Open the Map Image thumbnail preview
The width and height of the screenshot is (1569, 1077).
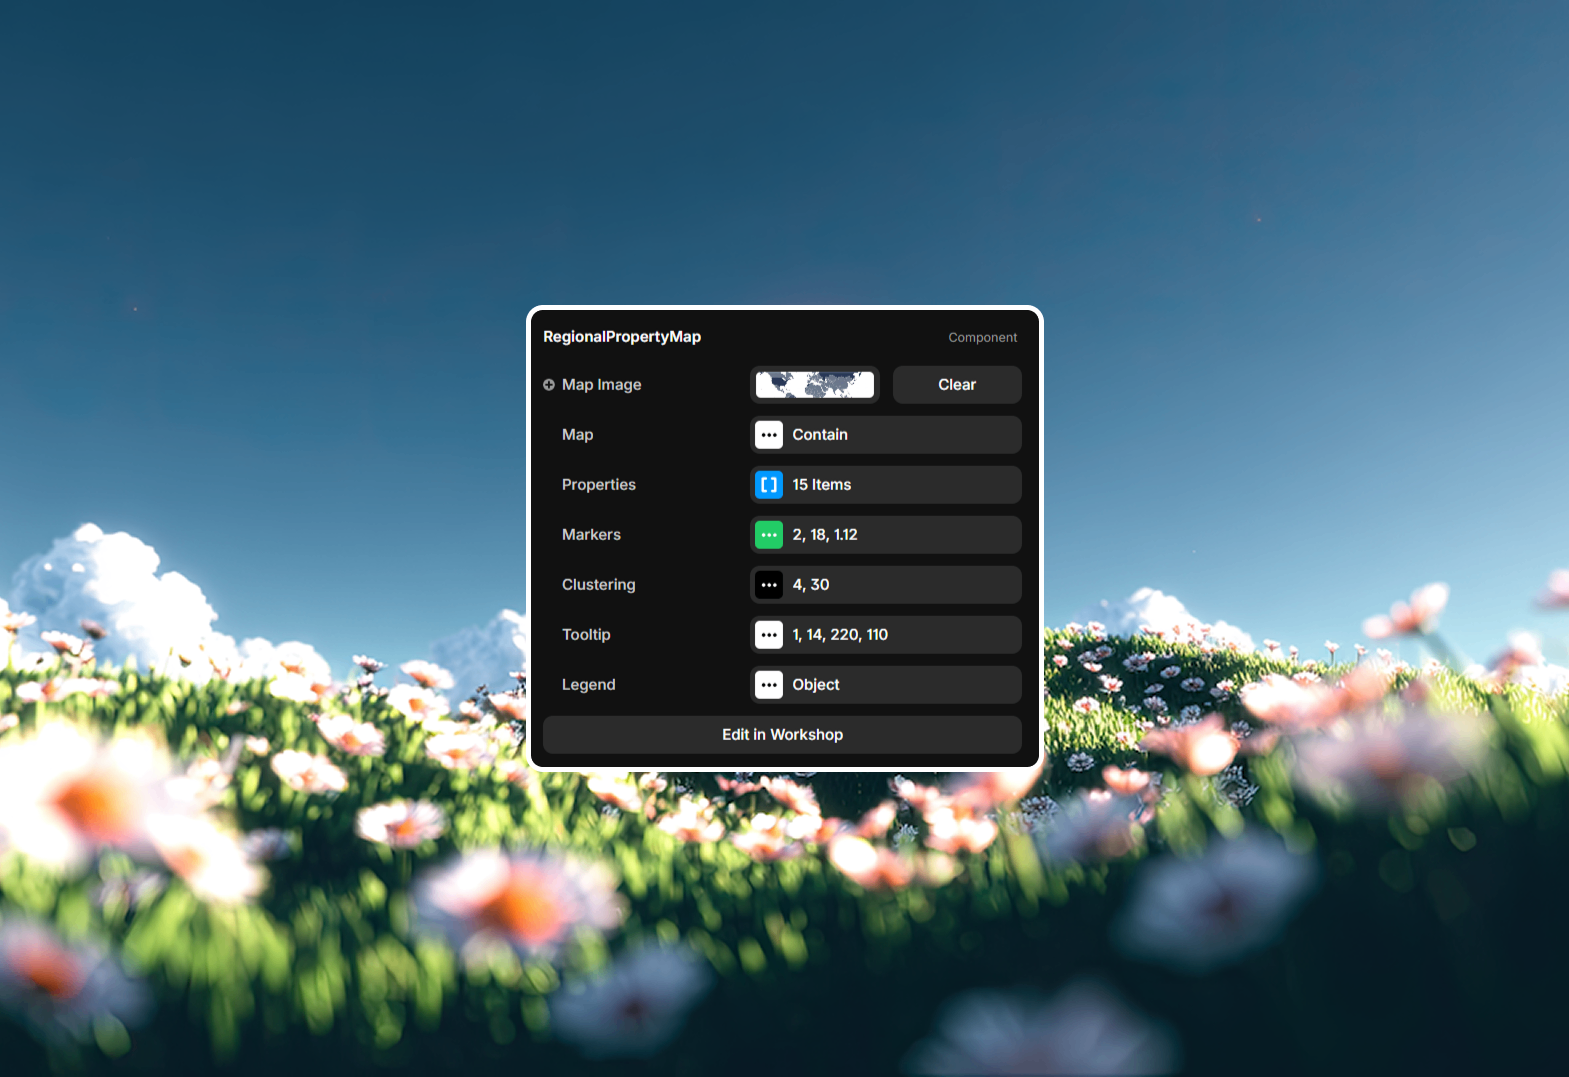pyautogui.click(x=814, y=385)
